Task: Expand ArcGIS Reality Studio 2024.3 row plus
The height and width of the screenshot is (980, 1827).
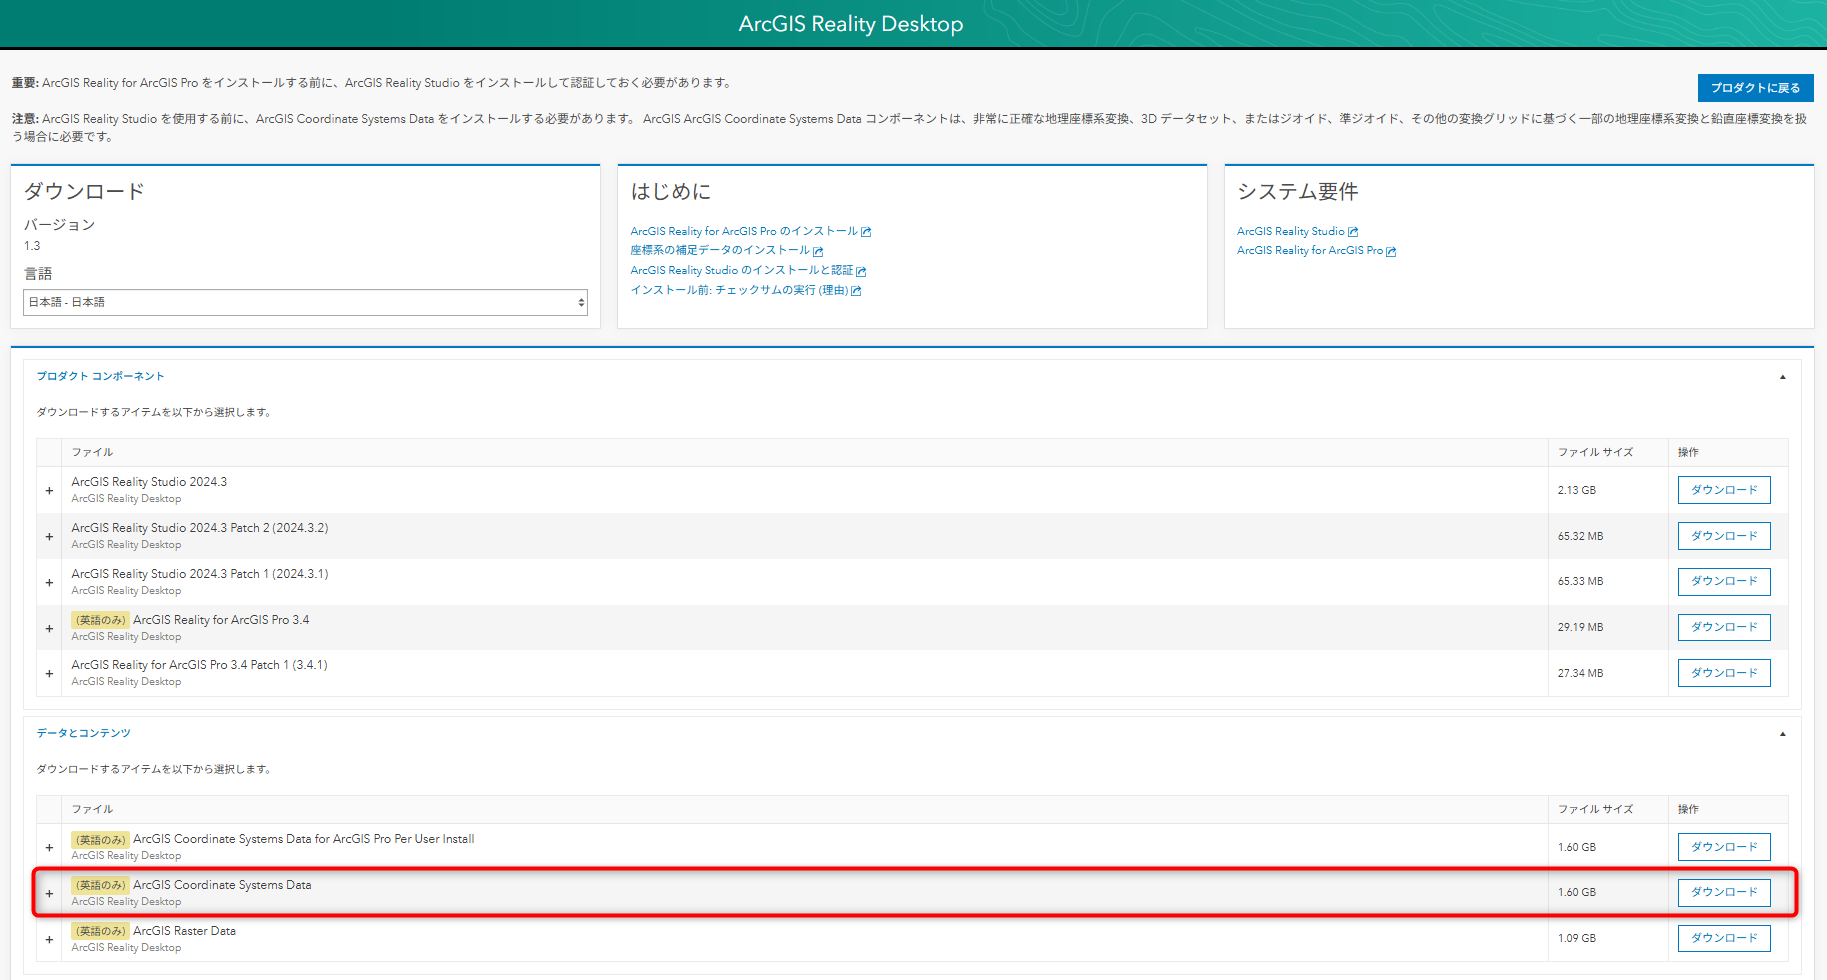Action: coord(49,491)
